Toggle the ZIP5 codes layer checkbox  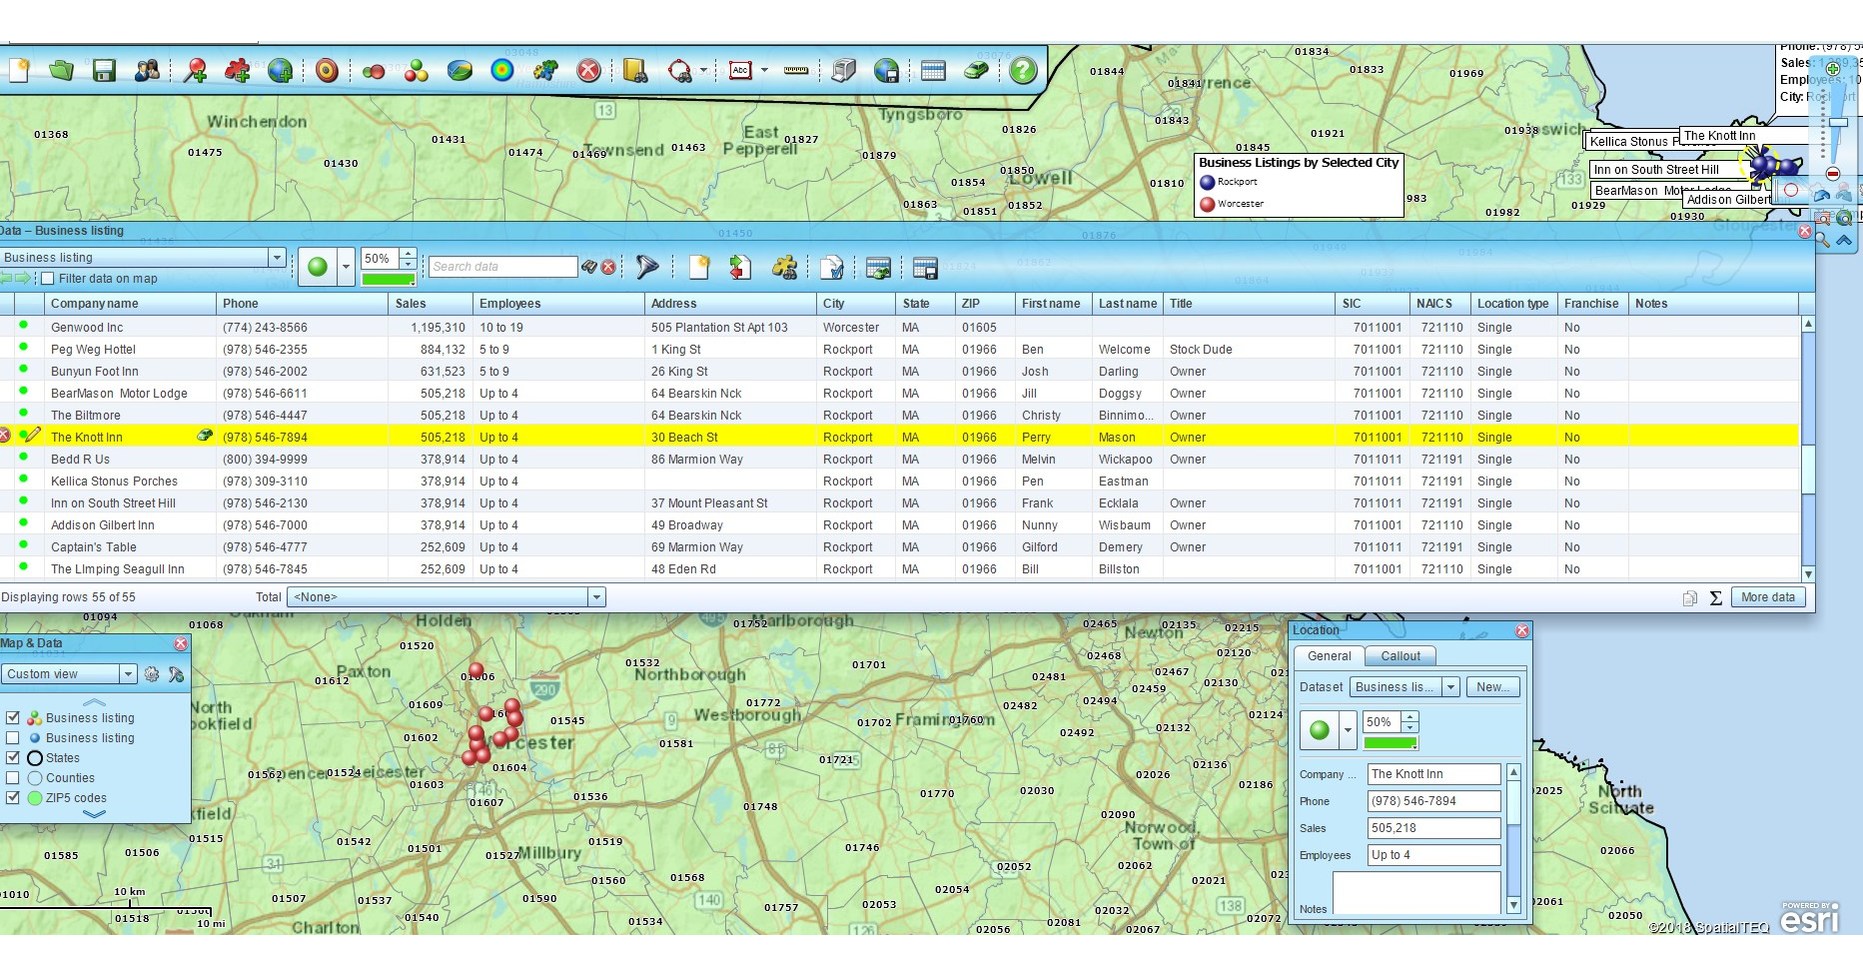(x=13, y=798)
